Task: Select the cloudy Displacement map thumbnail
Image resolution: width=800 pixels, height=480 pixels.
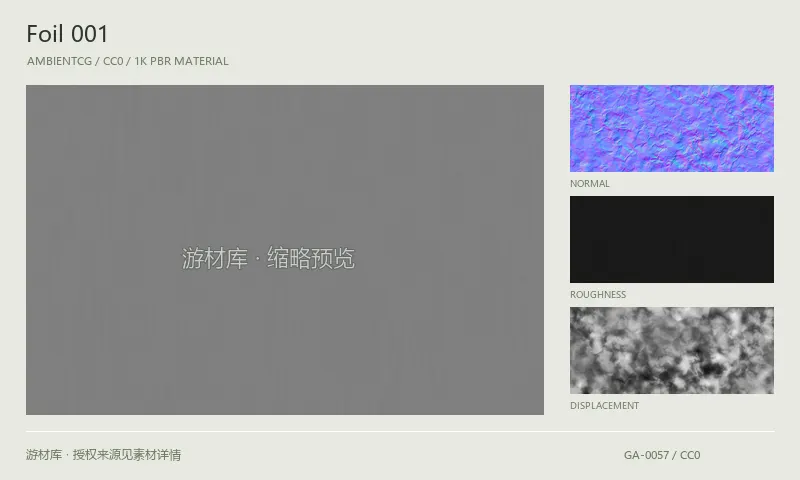Action: (x=671, y=350)
